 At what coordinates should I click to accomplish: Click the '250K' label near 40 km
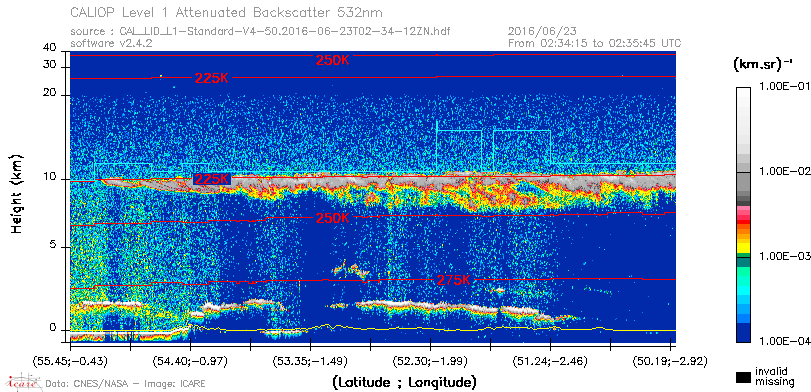pos(333,60)
